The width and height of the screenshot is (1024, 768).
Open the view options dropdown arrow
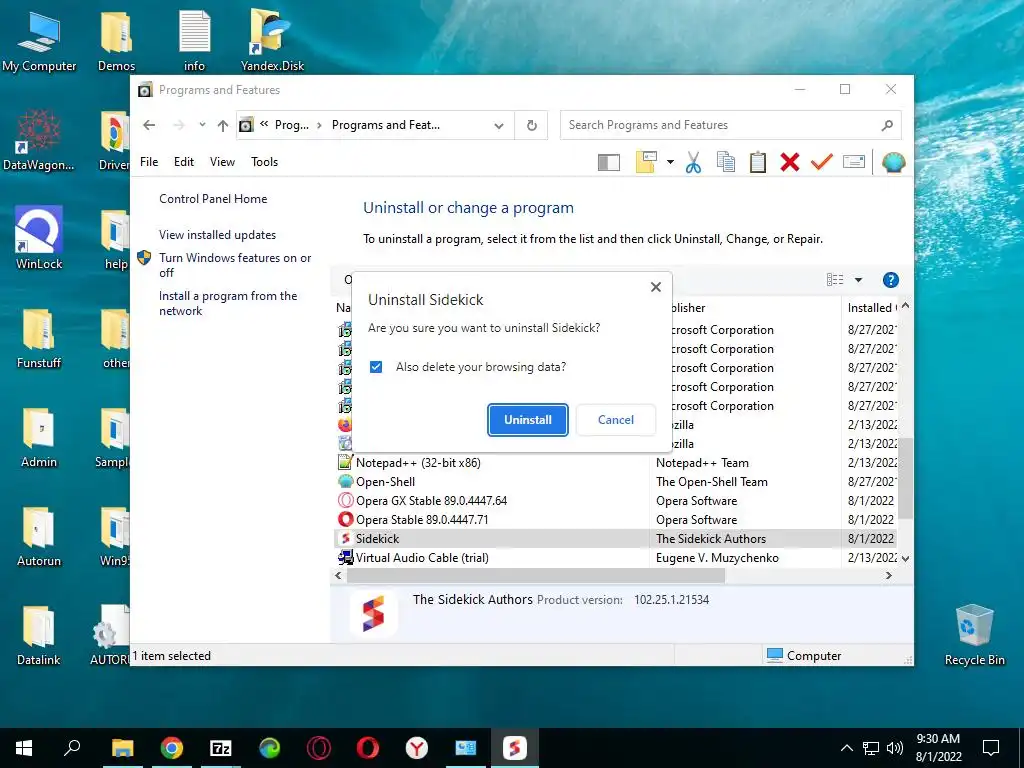(858, 280)
